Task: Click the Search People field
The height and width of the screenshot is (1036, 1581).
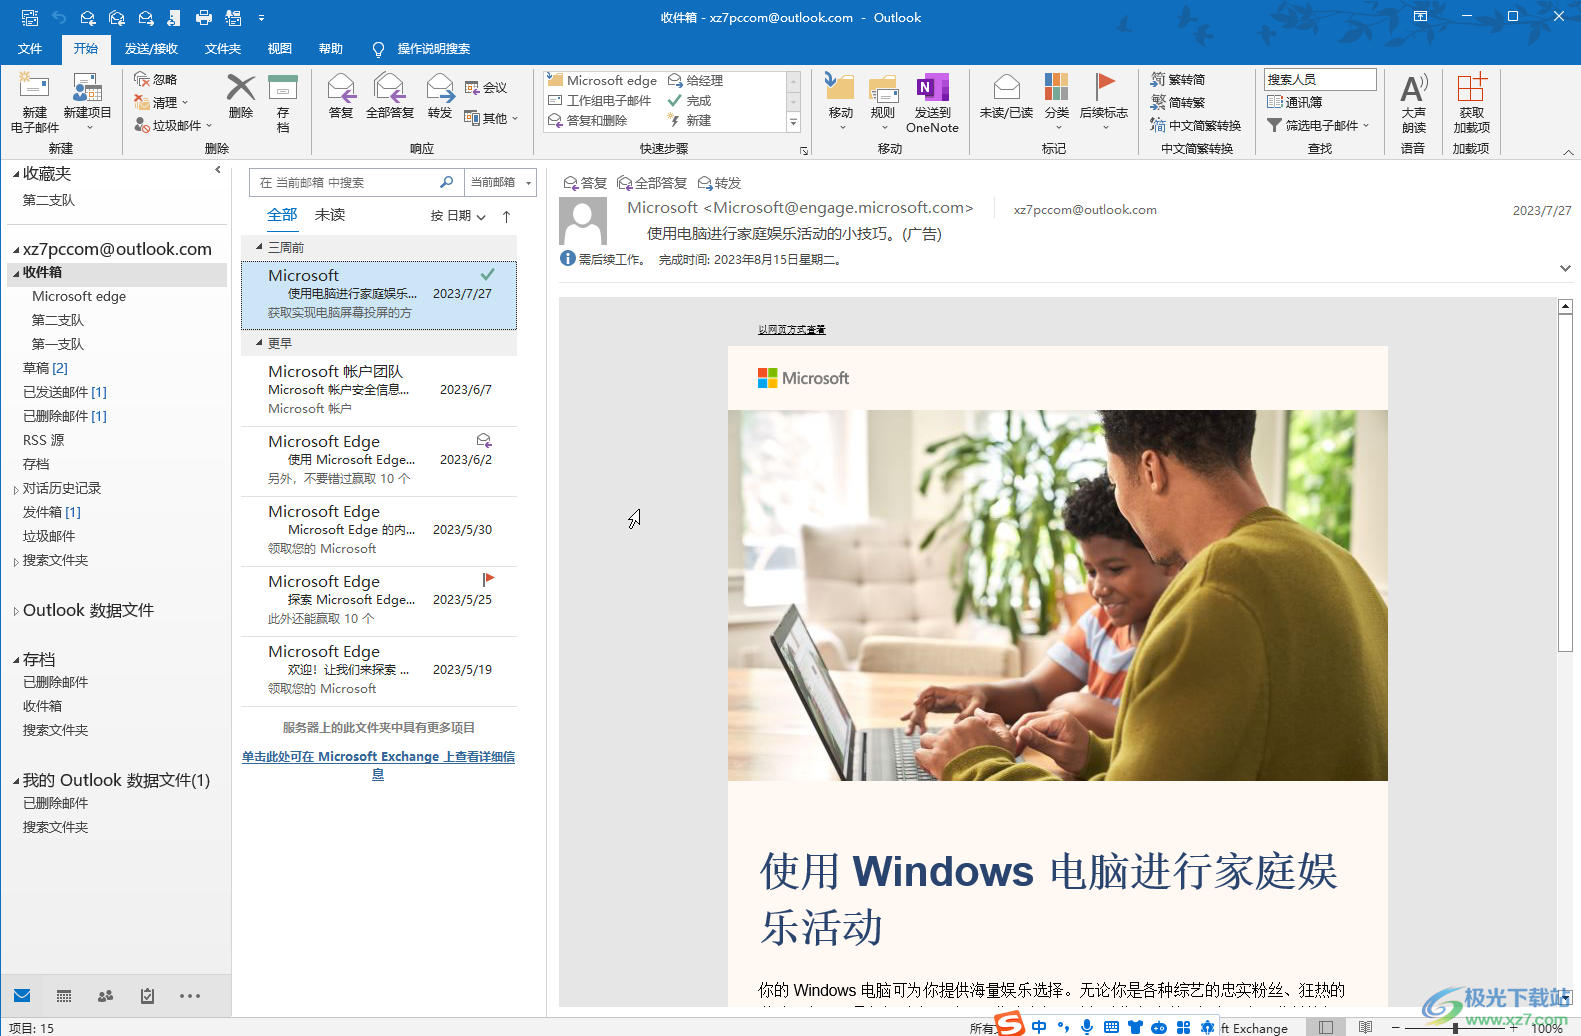Action: [x=1320, y=79]
